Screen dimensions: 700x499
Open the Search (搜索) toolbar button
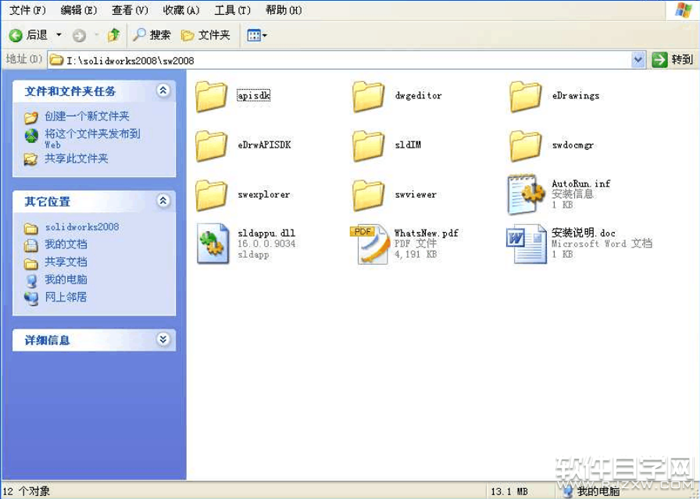point(152,35)
